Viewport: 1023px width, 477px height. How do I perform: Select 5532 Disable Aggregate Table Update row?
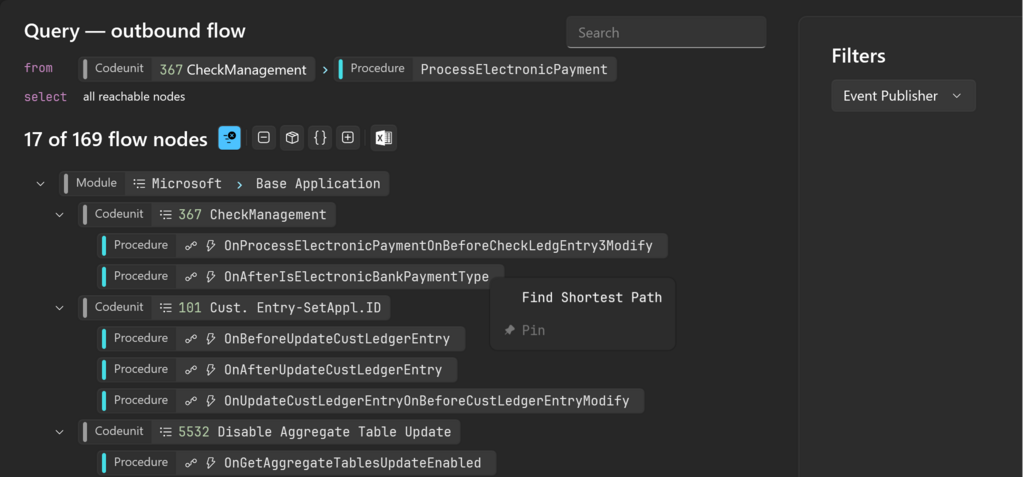(269, 432)
